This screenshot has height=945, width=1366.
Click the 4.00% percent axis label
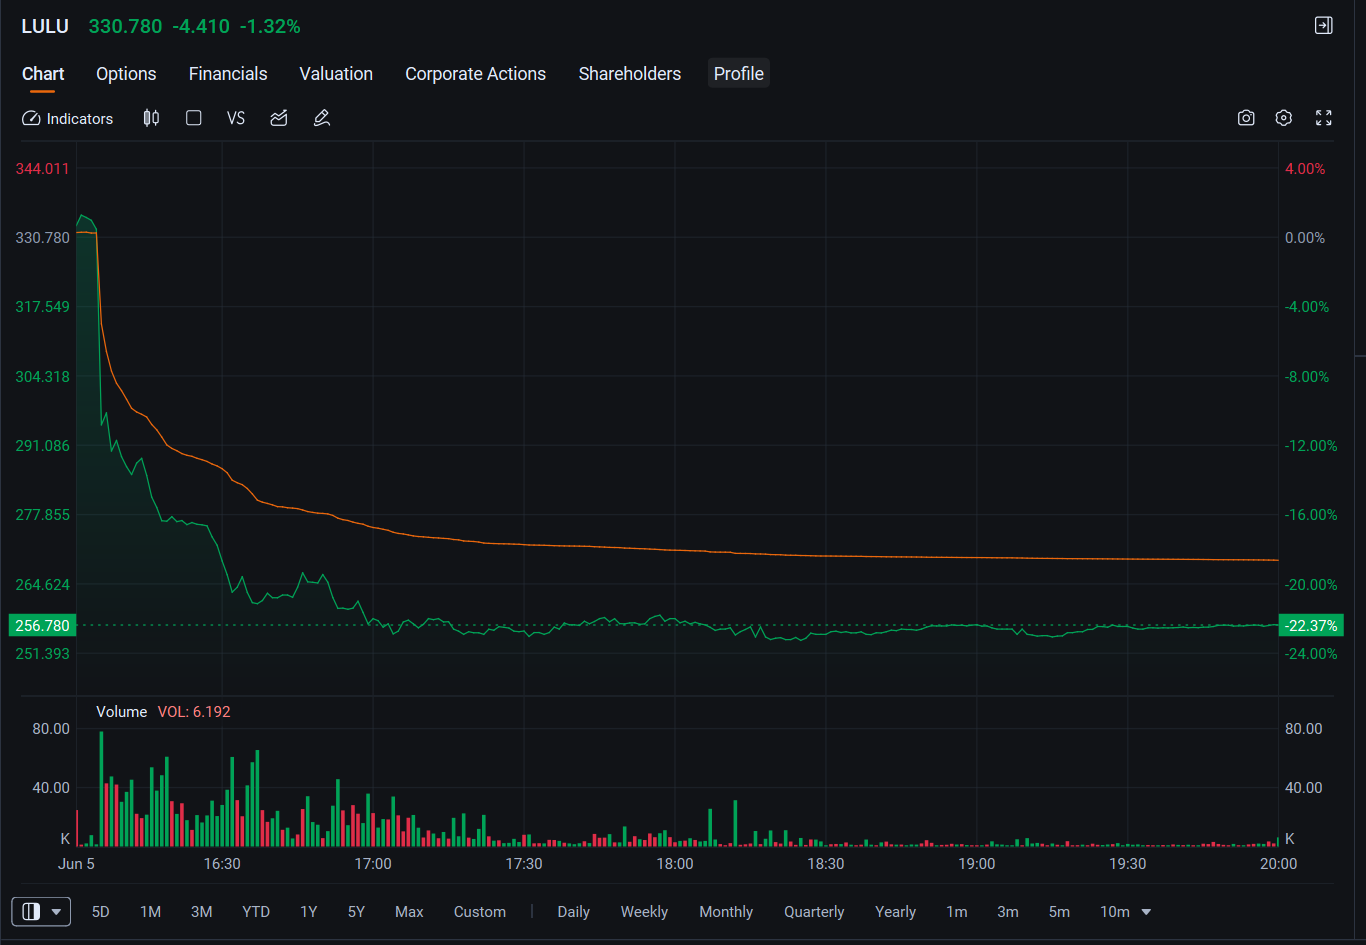[x=1305, y=169]
